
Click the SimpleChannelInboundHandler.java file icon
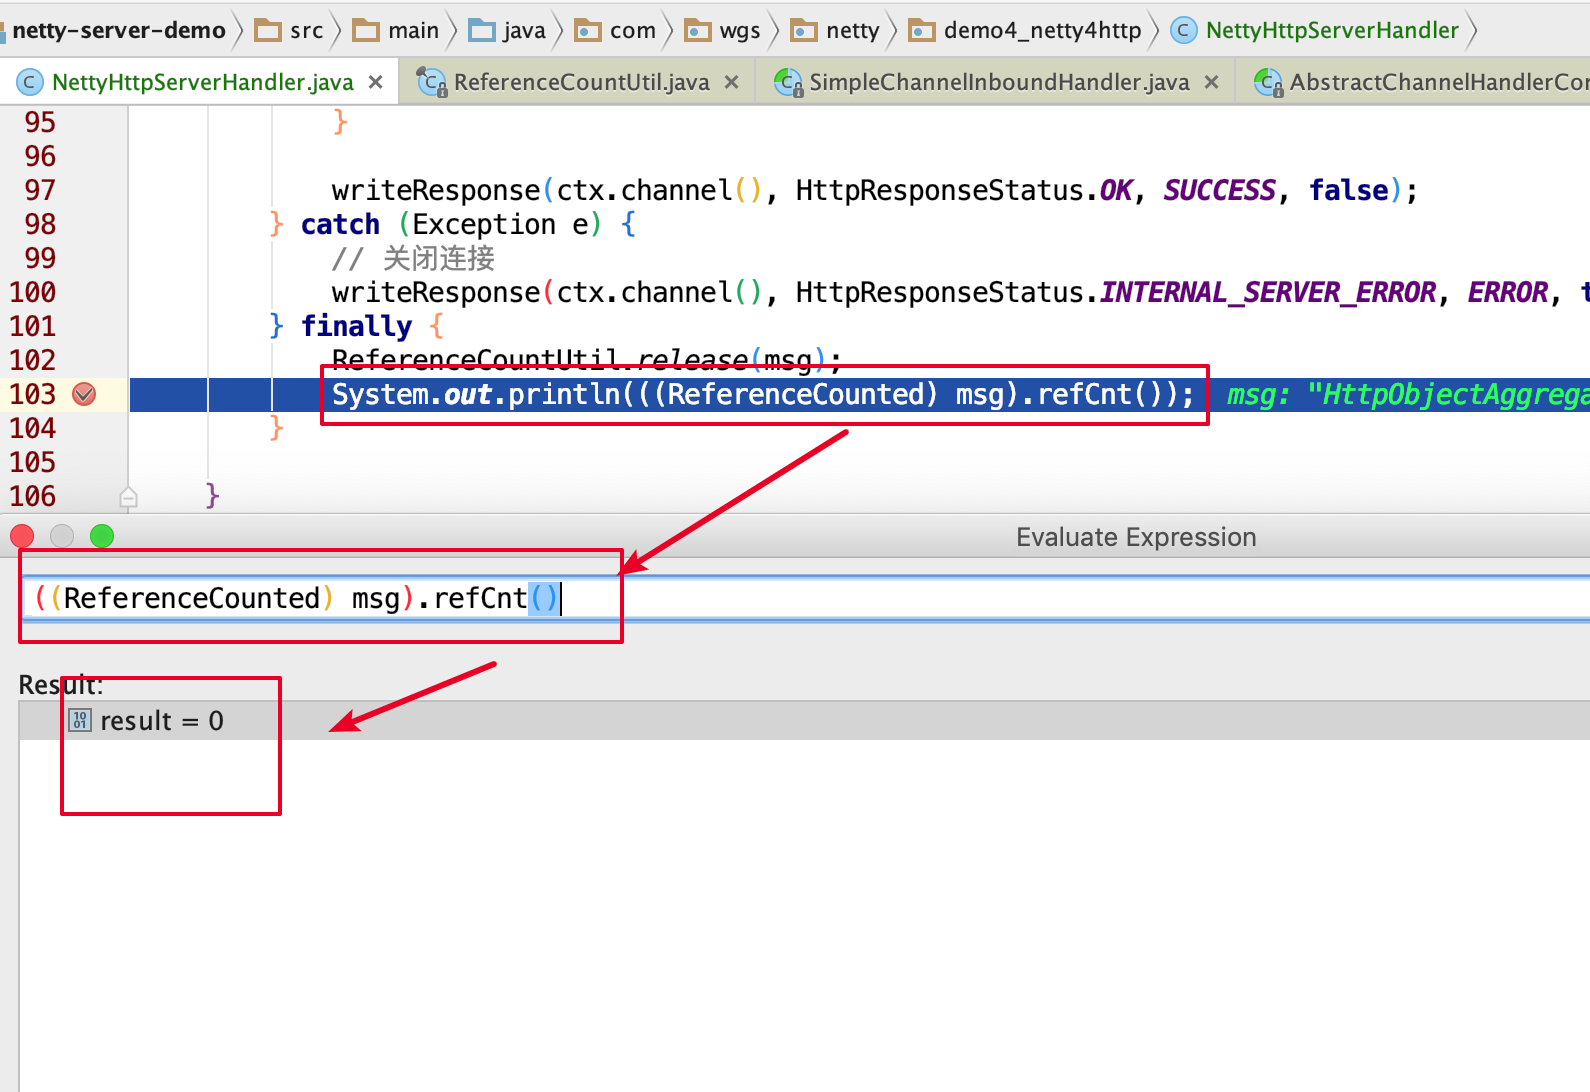[788, 82]
